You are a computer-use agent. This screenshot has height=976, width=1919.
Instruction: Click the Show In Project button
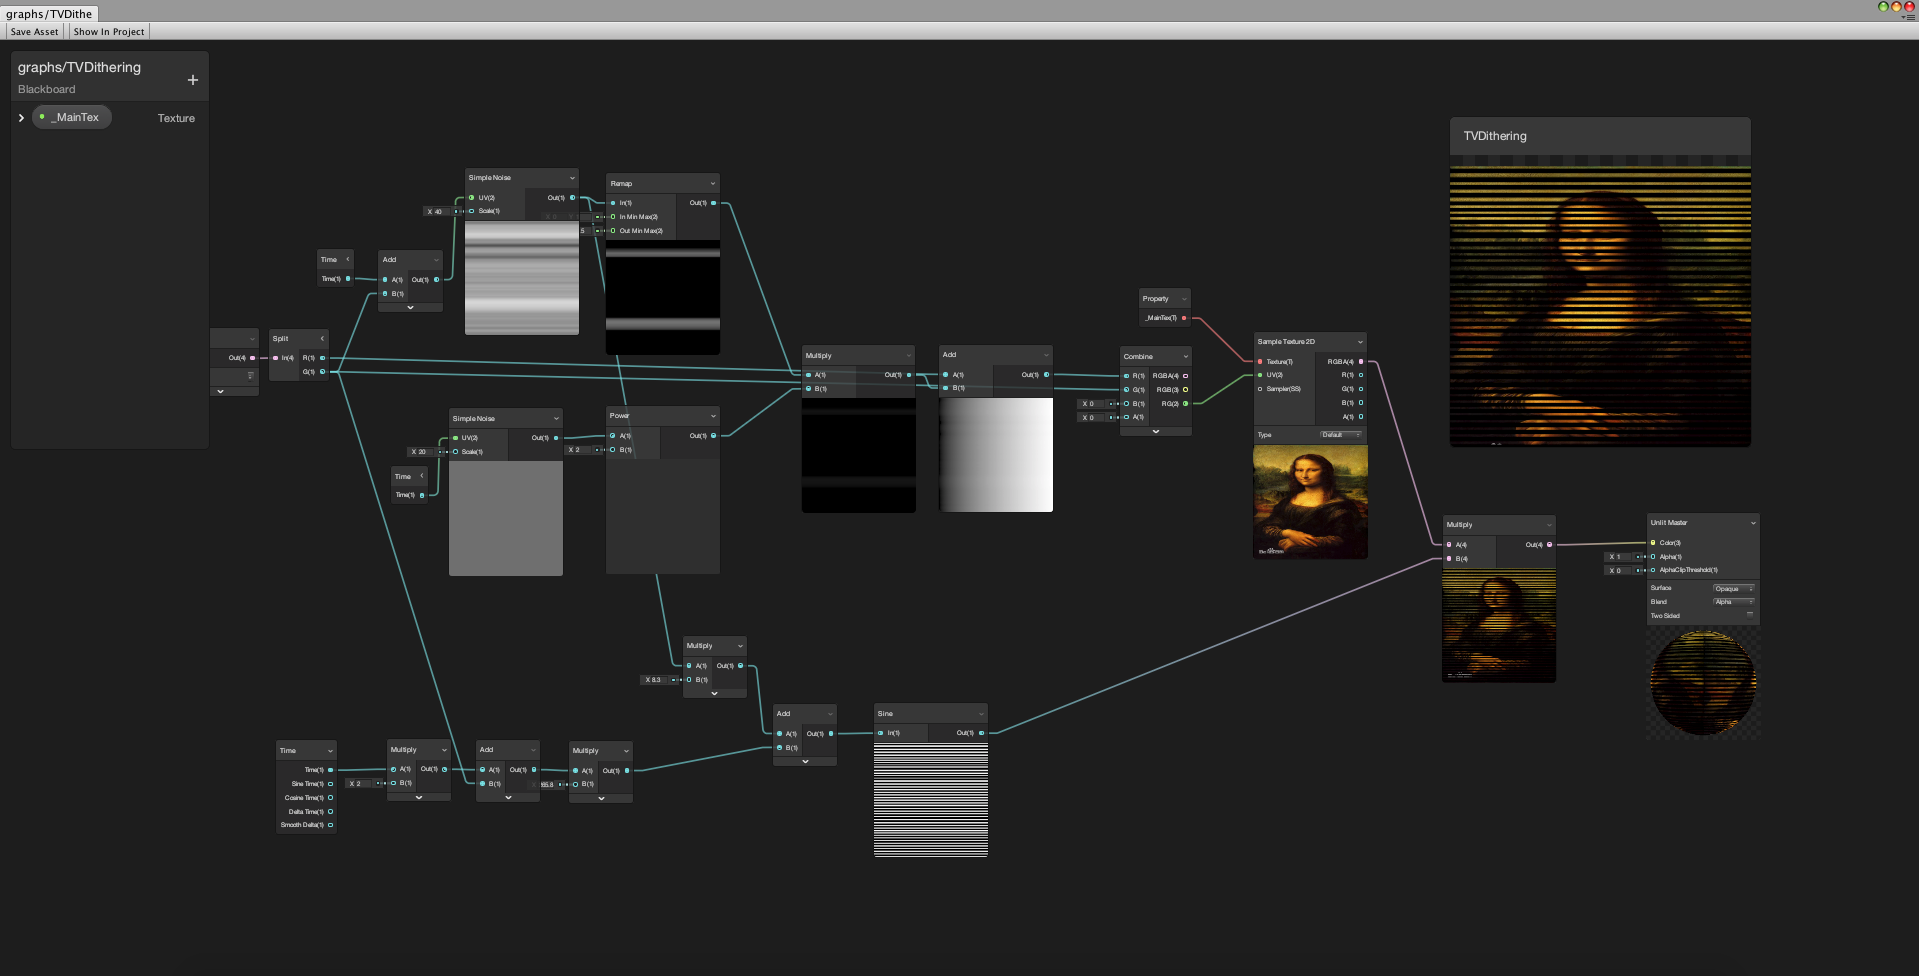coord(108,31)
